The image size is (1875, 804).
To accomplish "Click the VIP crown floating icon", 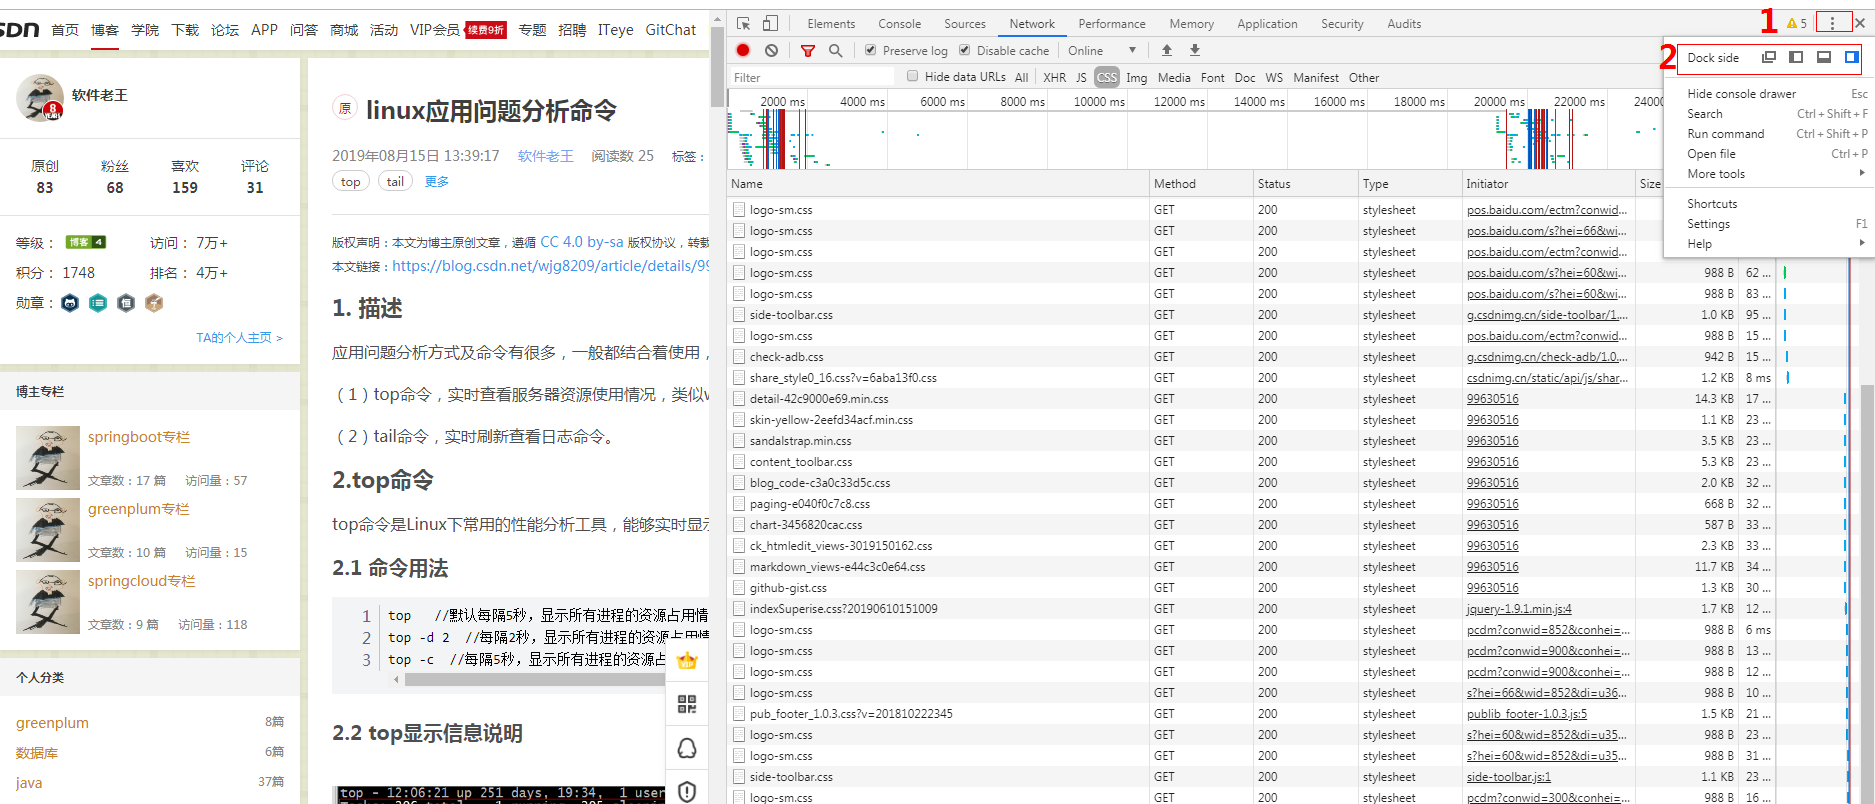I will pos(687,660).
